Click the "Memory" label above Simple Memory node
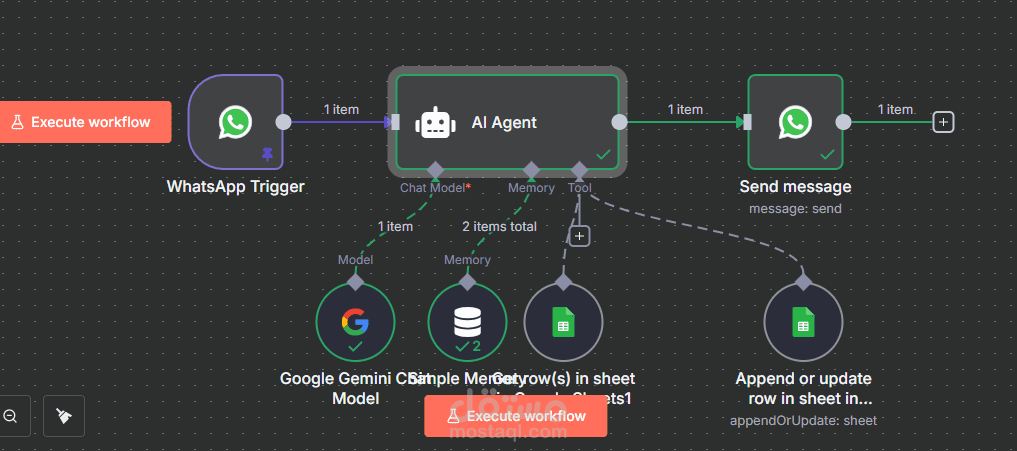The width and height of the screenshot is (1017, 451). pos(467,260)
